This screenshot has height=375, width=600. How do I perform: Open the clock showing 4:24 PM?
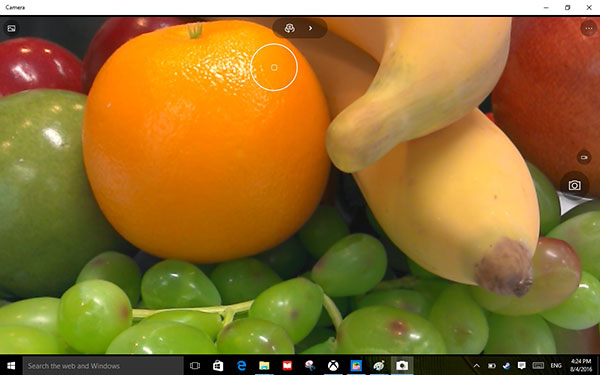click(581, 366)
